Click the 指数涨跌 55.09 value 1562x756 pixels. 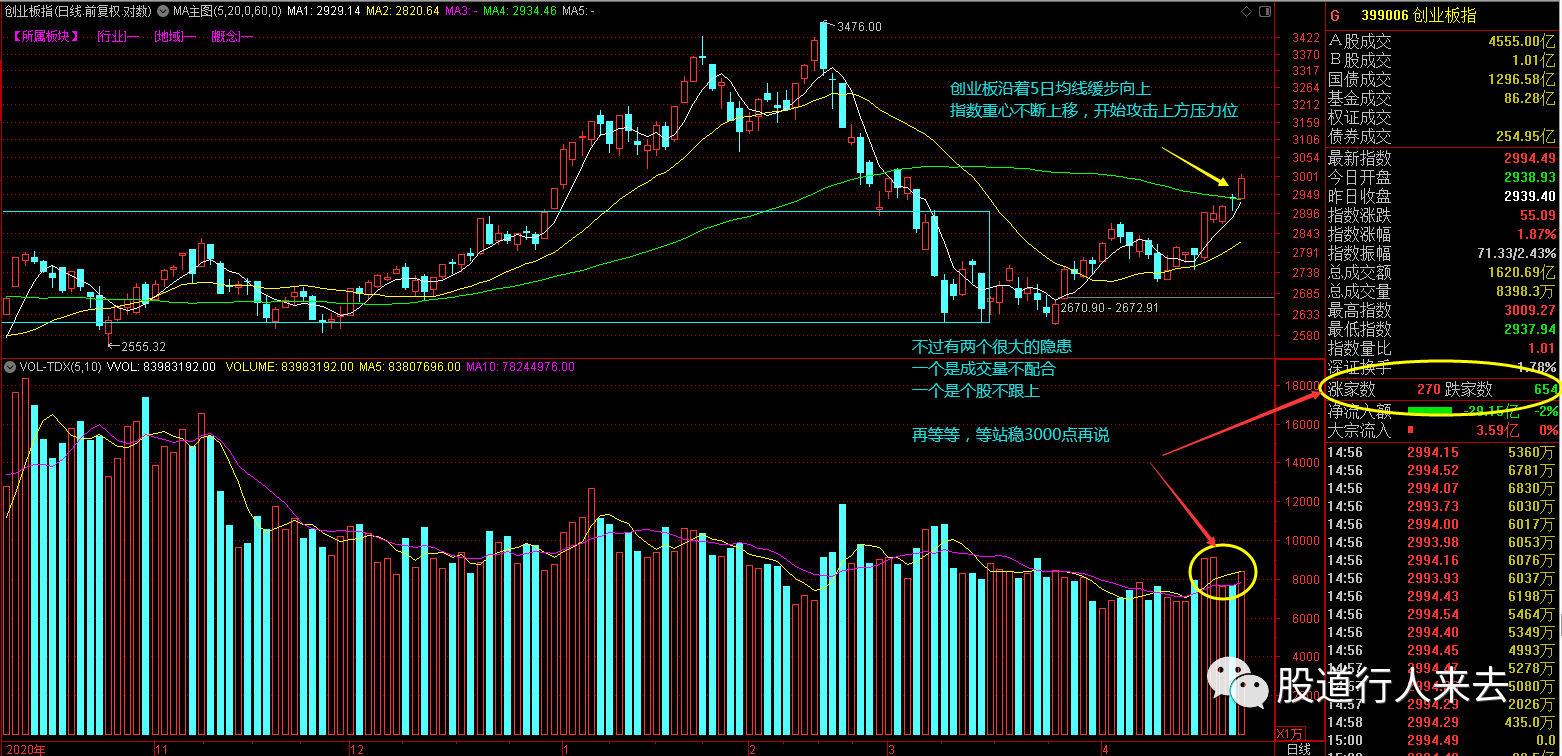(x=1537, y=215)
